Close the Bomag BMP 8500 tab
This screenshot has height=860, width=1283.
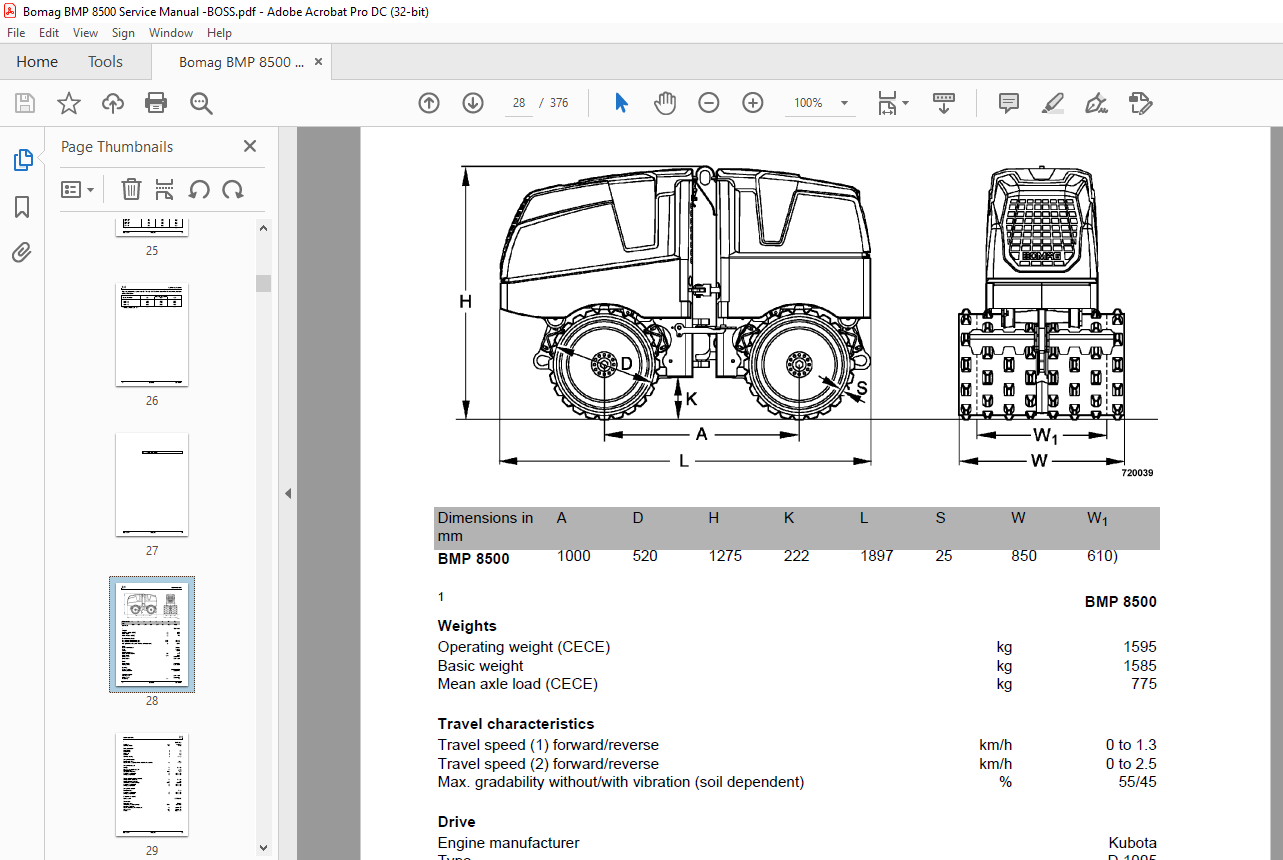tap(318, 62)
